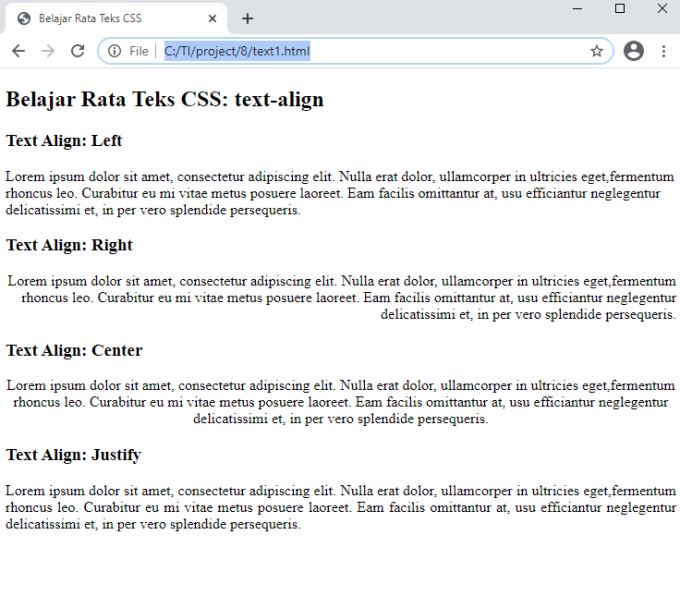
Task: Click the center-aligned Lorem ipsum paragraph
Action: pyautogui.click(x=340, y=402)
